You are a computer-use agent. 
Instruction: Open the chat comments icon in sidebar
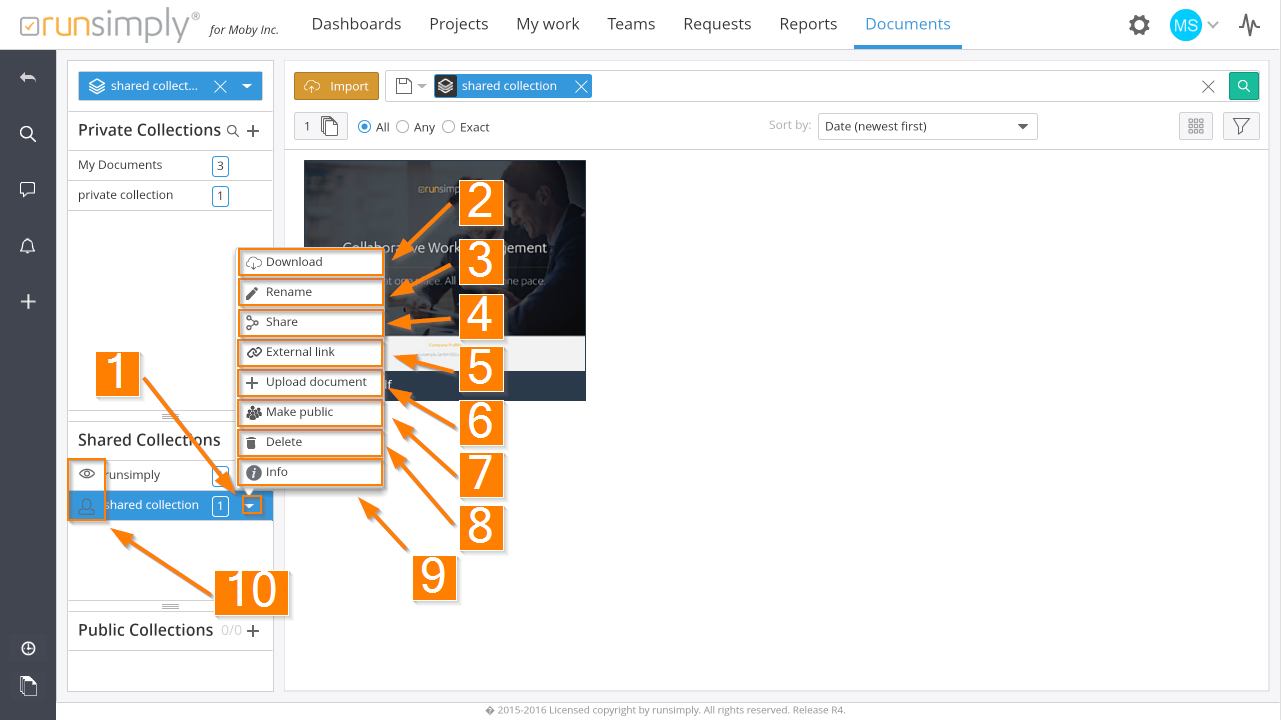(x=28, y=190)
